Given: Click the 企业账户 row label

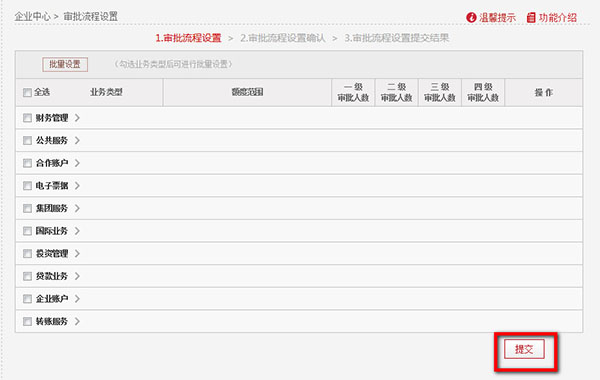Looking at the screenshot, I should (x=52, y=298).
